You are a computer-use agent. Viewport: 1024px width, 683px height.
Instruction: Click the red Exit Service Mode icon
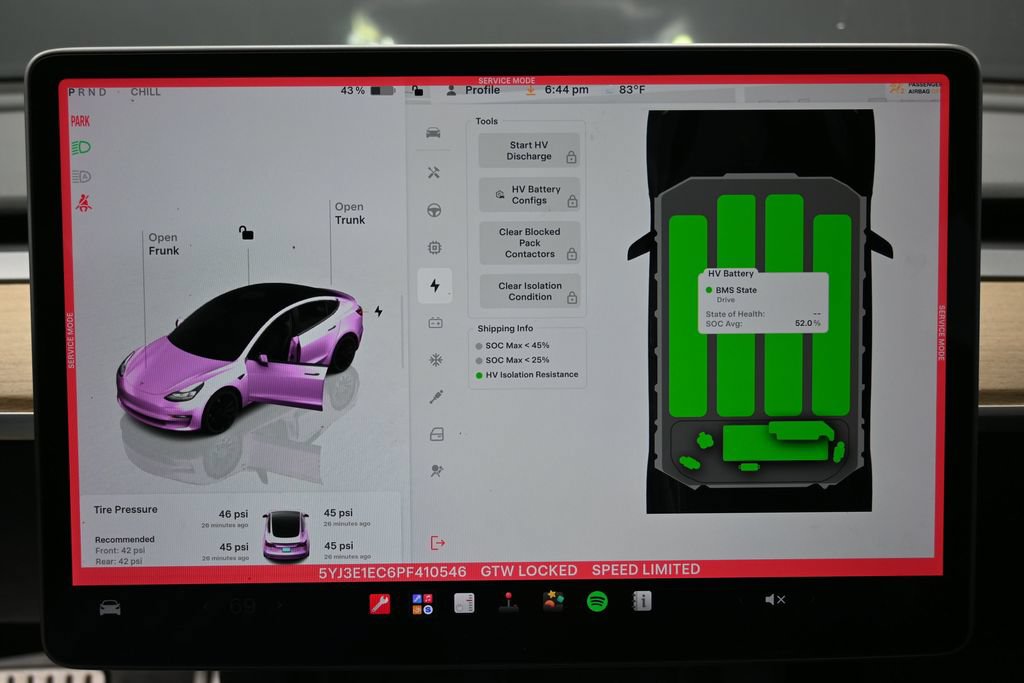pyautogui.click(x=438, y=543)
